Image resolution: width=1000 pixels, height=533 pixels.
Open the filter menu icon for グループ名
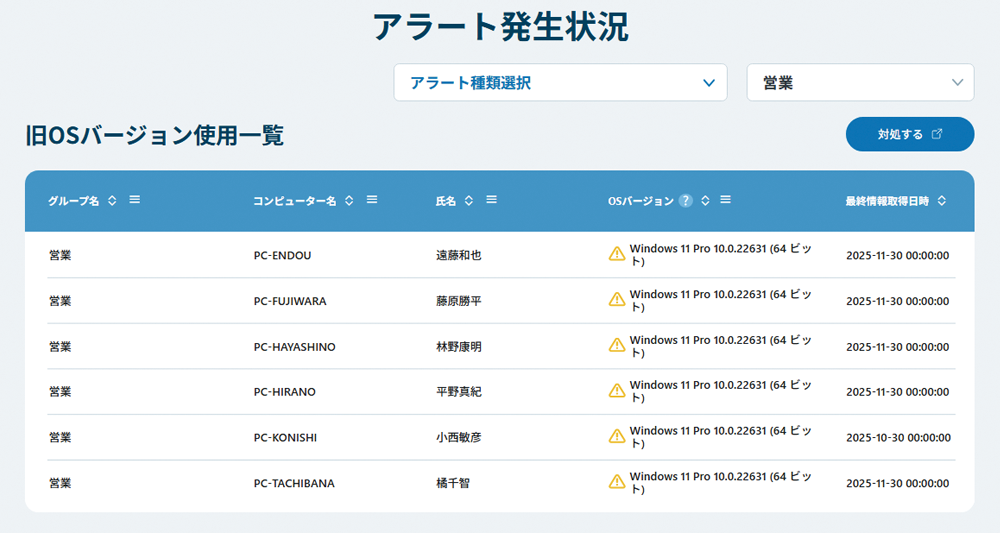[x=134, y=200]
